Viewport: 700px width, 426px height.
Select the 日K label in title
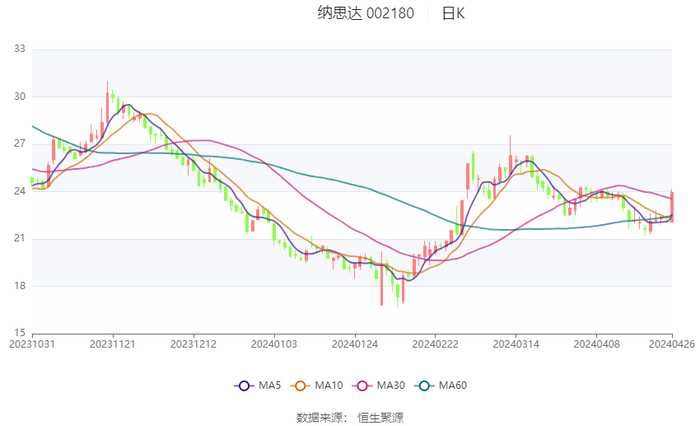pyautogui.click(x=453, y=14)
